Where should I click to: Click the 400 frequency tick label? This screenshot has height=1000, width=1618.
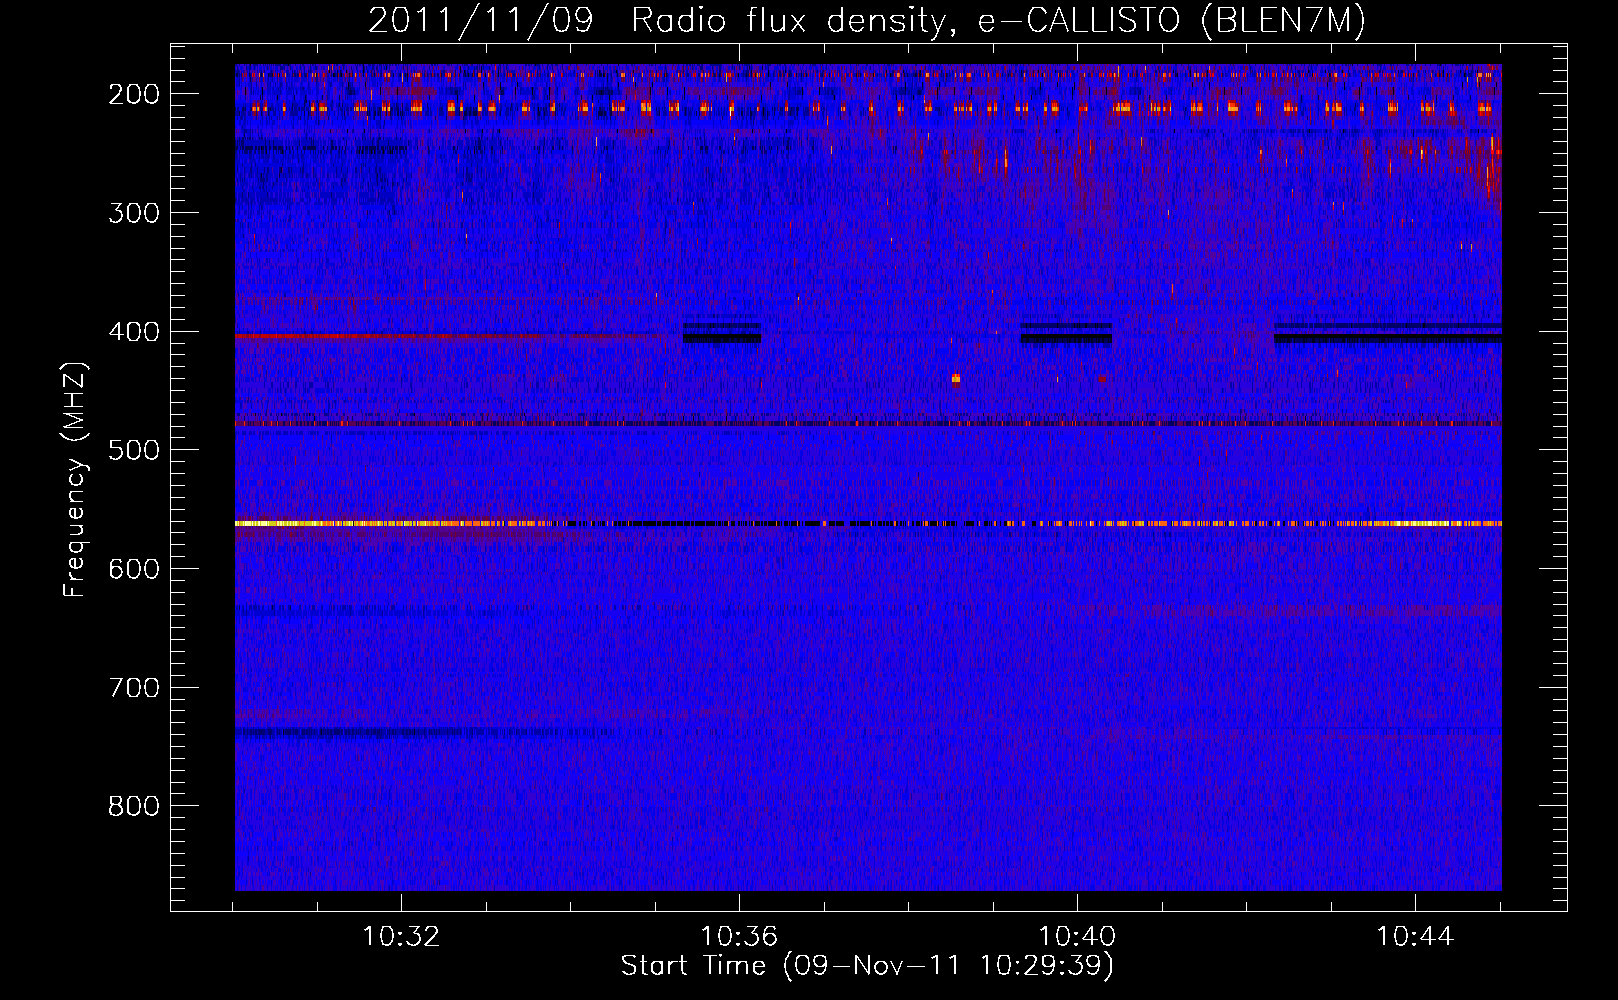tap(134, 332)
